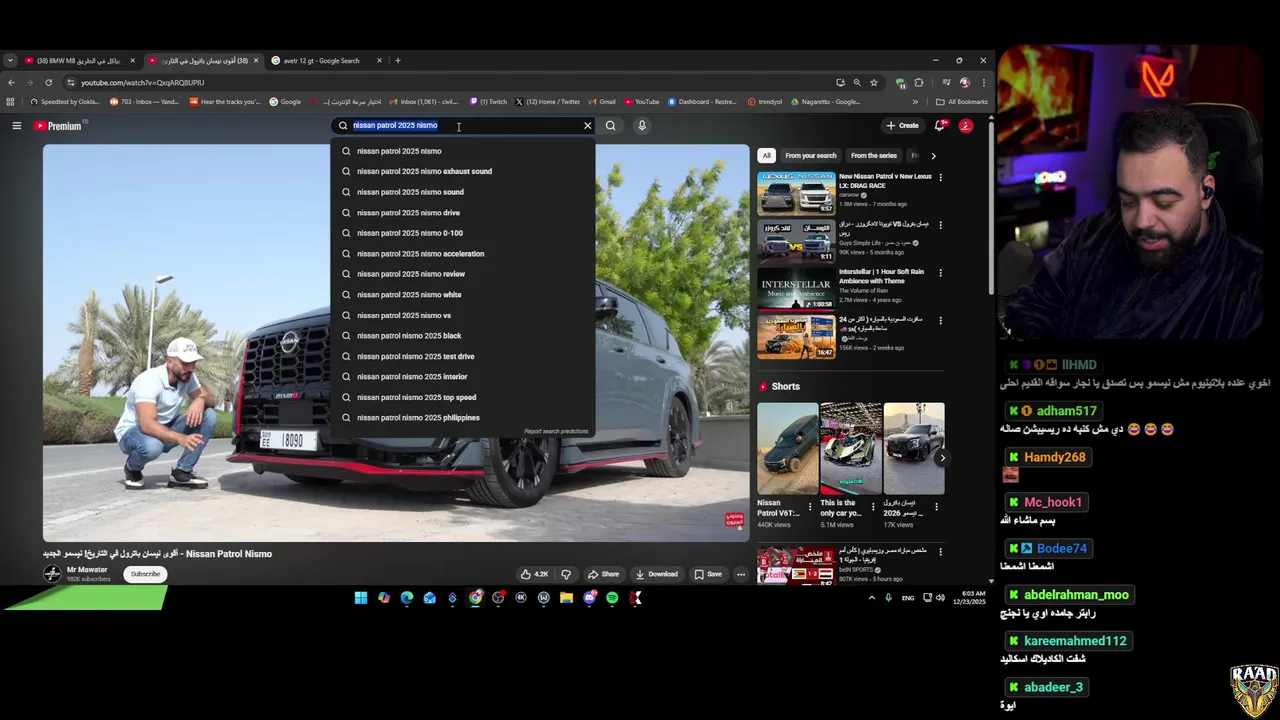This screenshot has width=1280, height=720.
Task: Expand hidden bookmarks chevron
Action: tap(915, 102)
